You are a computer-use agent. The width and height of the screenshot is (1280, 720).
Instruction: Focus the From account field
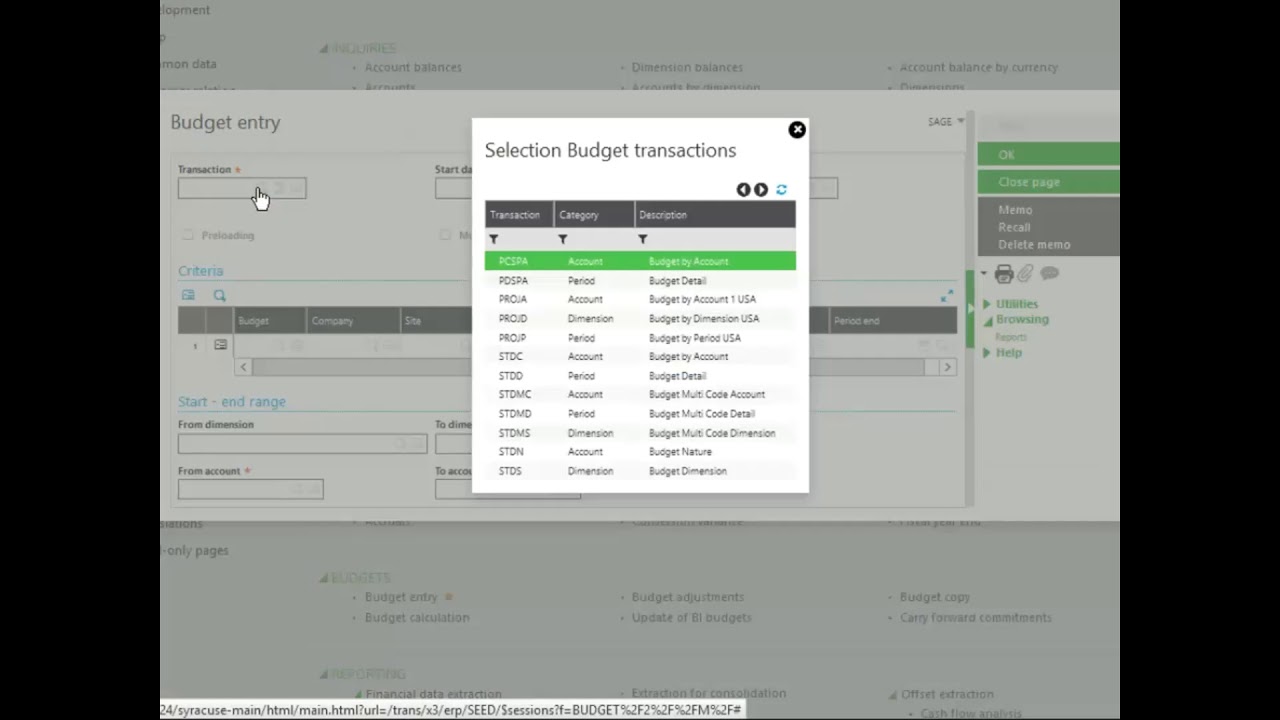pyautogui.click(x=250, y=490)
